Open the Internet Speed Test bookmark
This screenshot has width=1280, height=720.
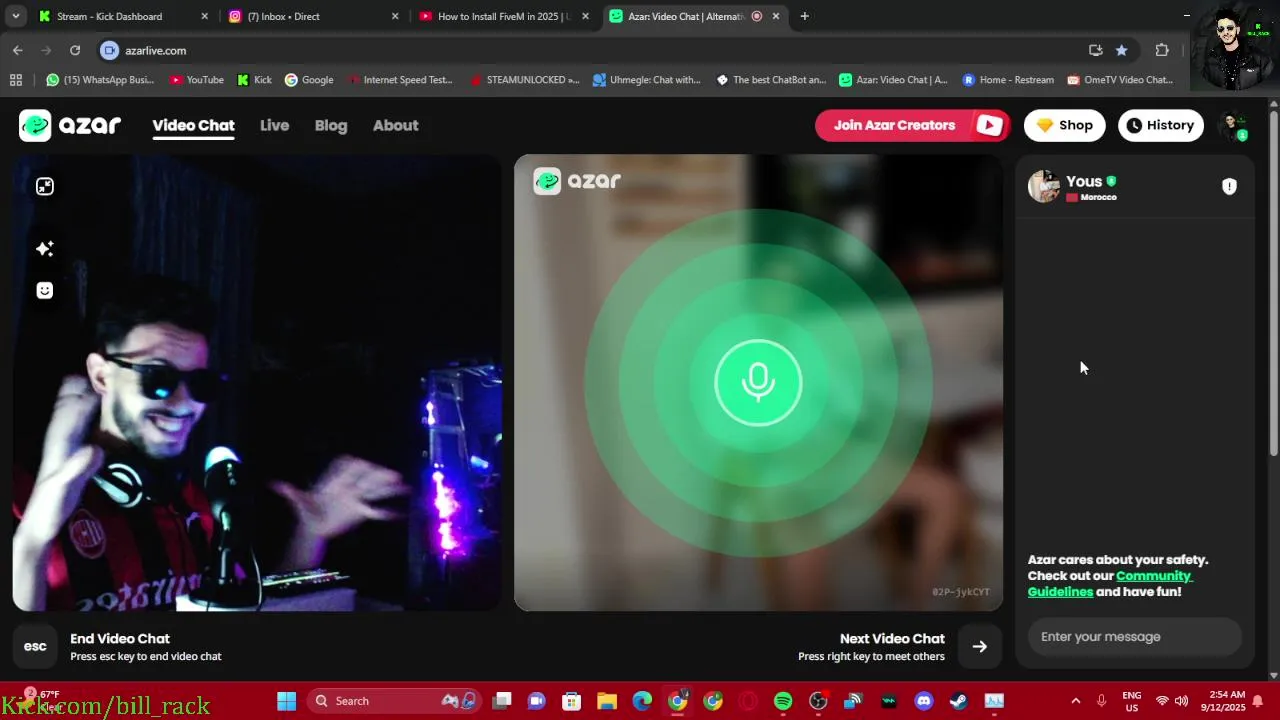[x=399, y=80]
